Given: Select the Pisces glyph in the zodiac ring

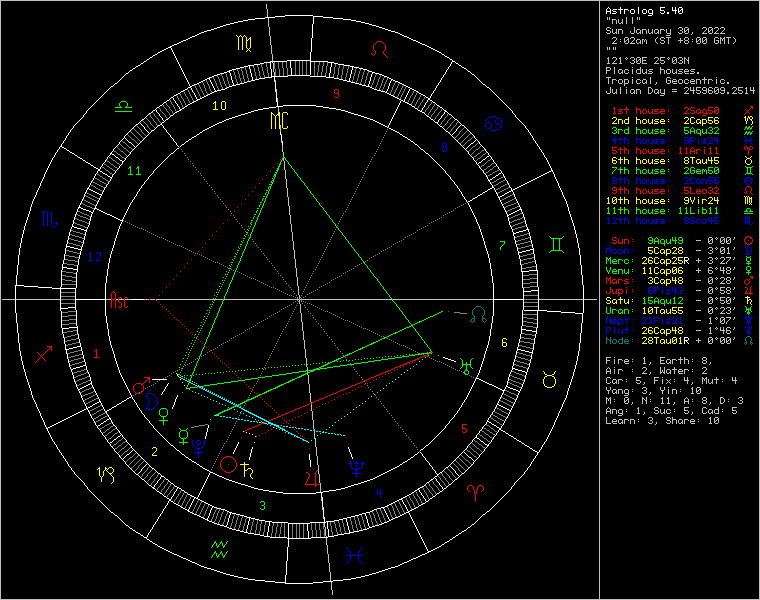Looking at the screenshot, I should tap(354, 555).
